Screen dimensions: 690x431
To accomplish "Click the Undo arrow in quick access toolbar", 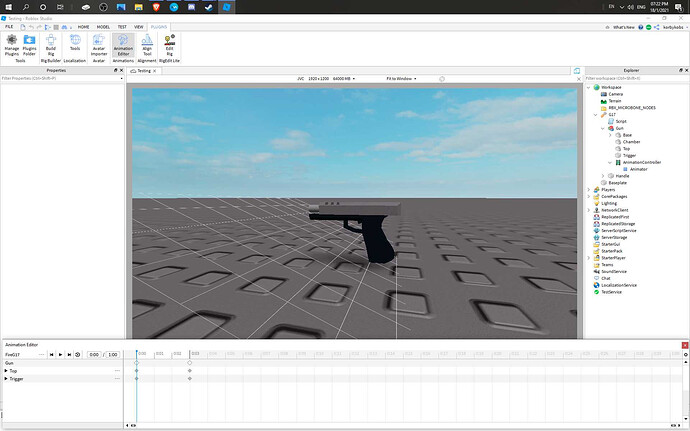I will (x=31, y=27).
